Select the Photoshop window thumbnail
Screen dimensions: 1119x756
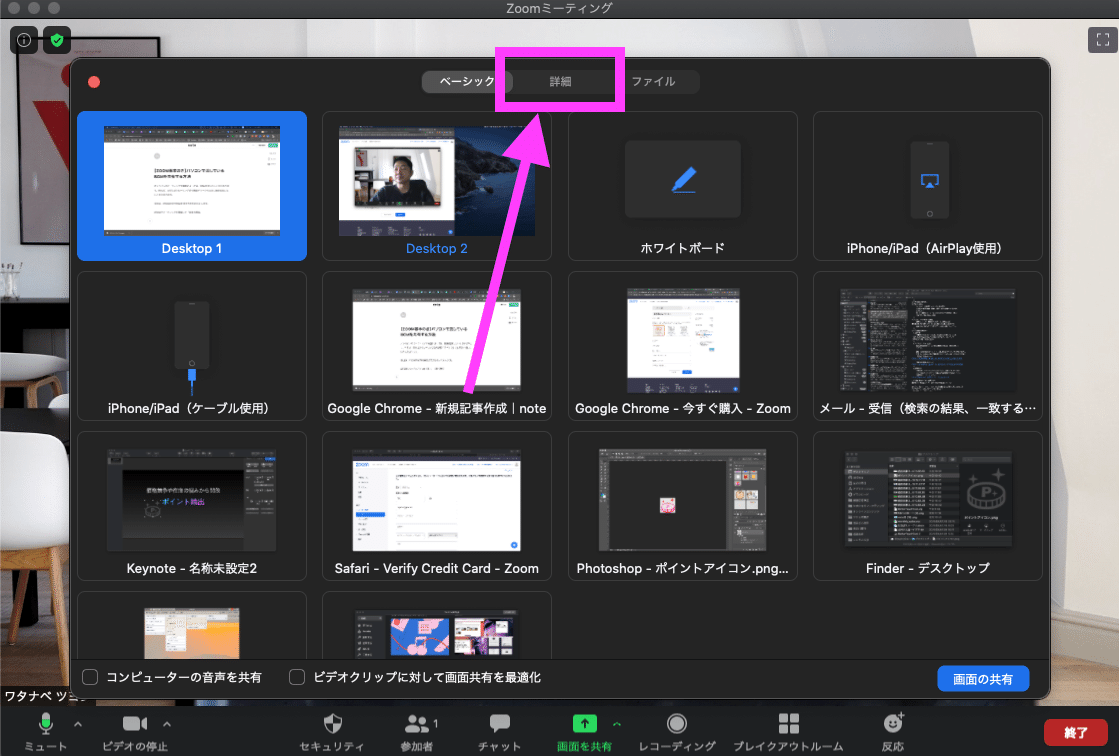pos(683,505)
